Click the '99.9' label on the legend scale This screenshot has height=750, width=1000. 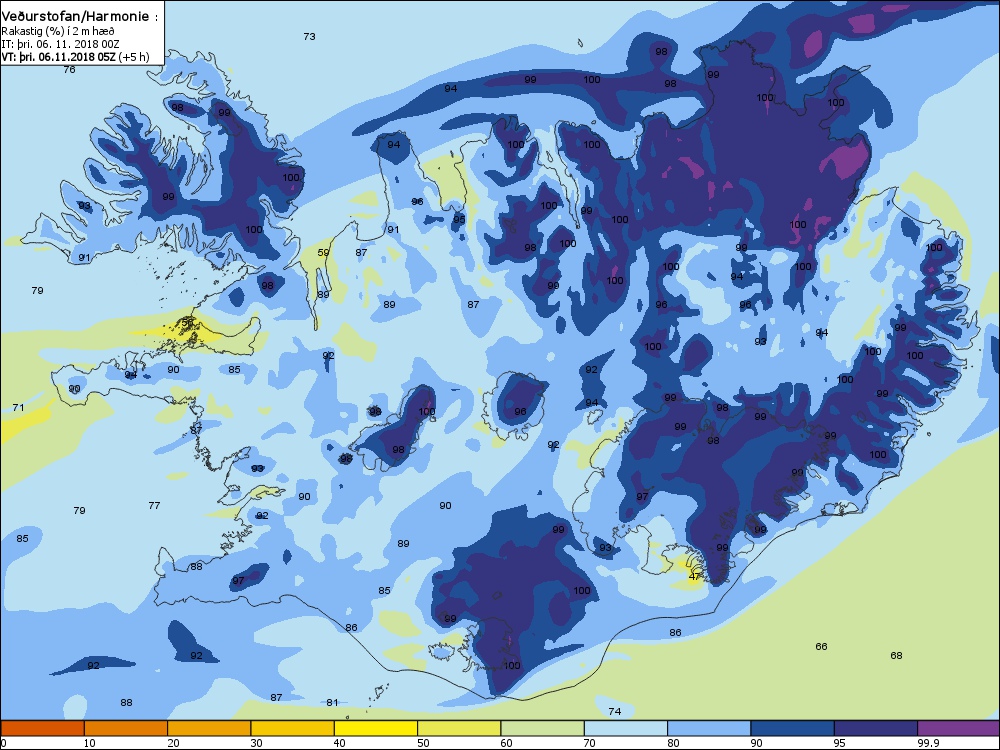(x=929, y=743)
